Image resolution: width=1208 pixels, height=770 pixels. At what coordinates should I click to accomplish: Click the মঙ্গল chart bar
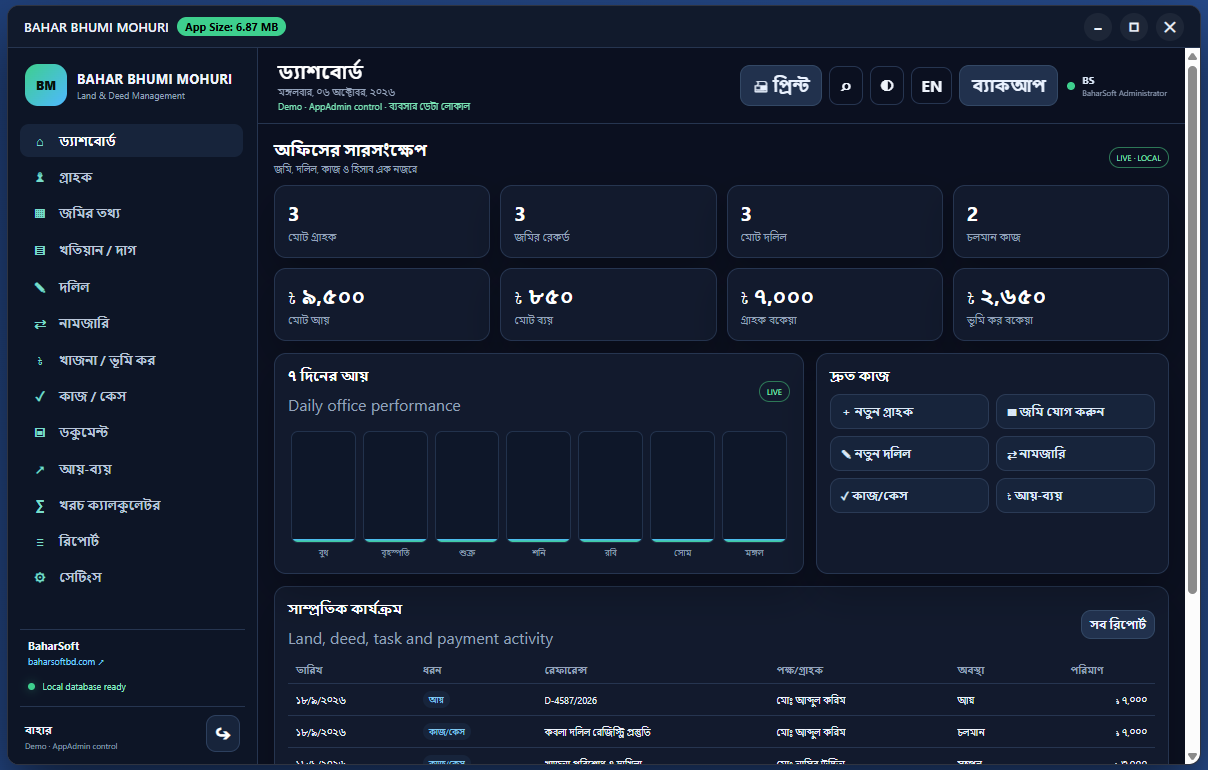754,486
